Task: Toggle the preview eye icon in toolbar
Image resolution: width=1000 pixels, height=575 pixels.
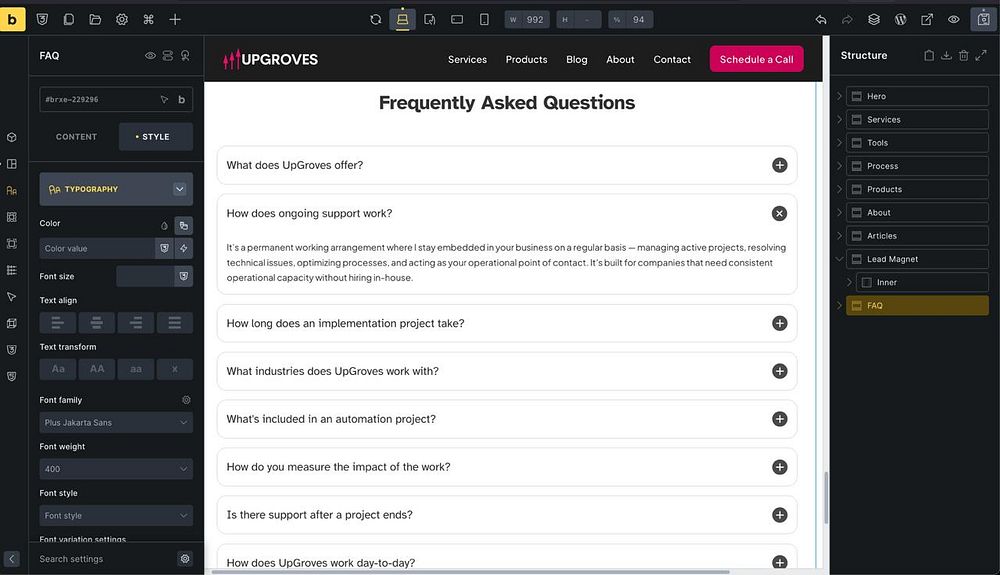Action: (x=953, y=20)
